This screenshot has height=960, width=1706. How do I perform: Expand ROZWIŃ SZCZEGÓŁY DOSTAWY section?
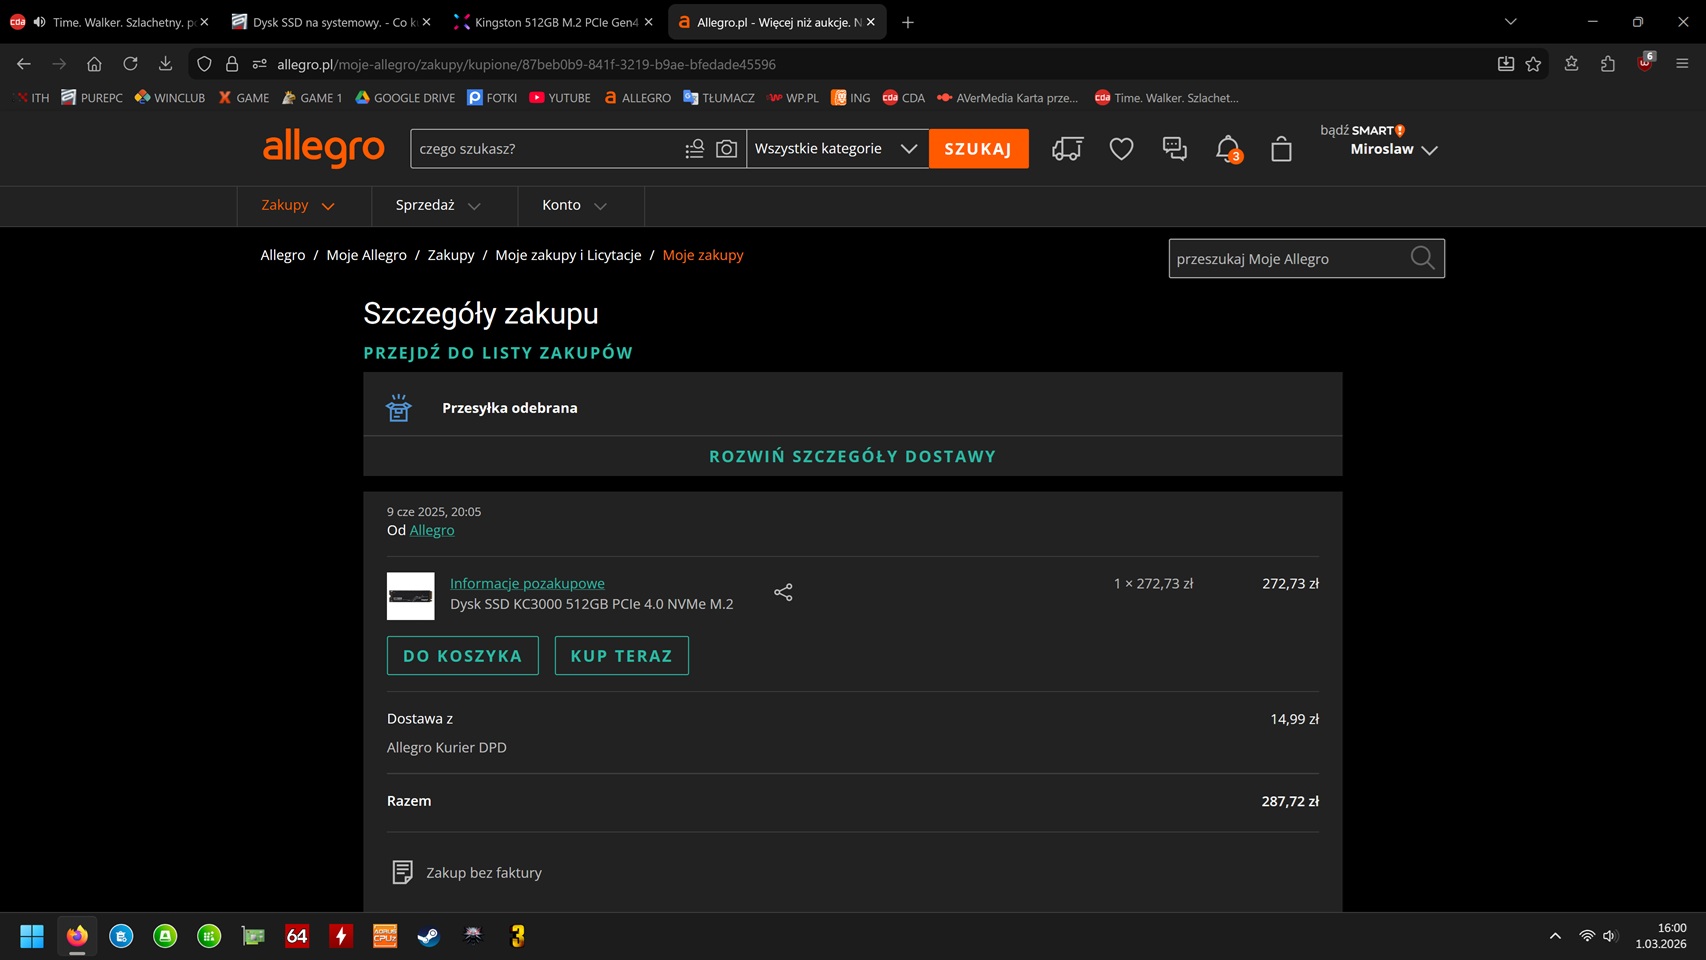pos(852,456)
